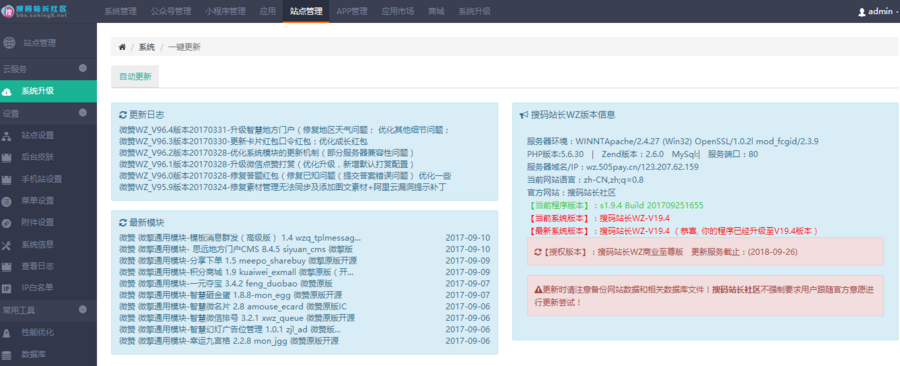The height and width of the screenshot is (366, 900).
Task: Open the 系统升级 top menu
Action: [475, 11]
